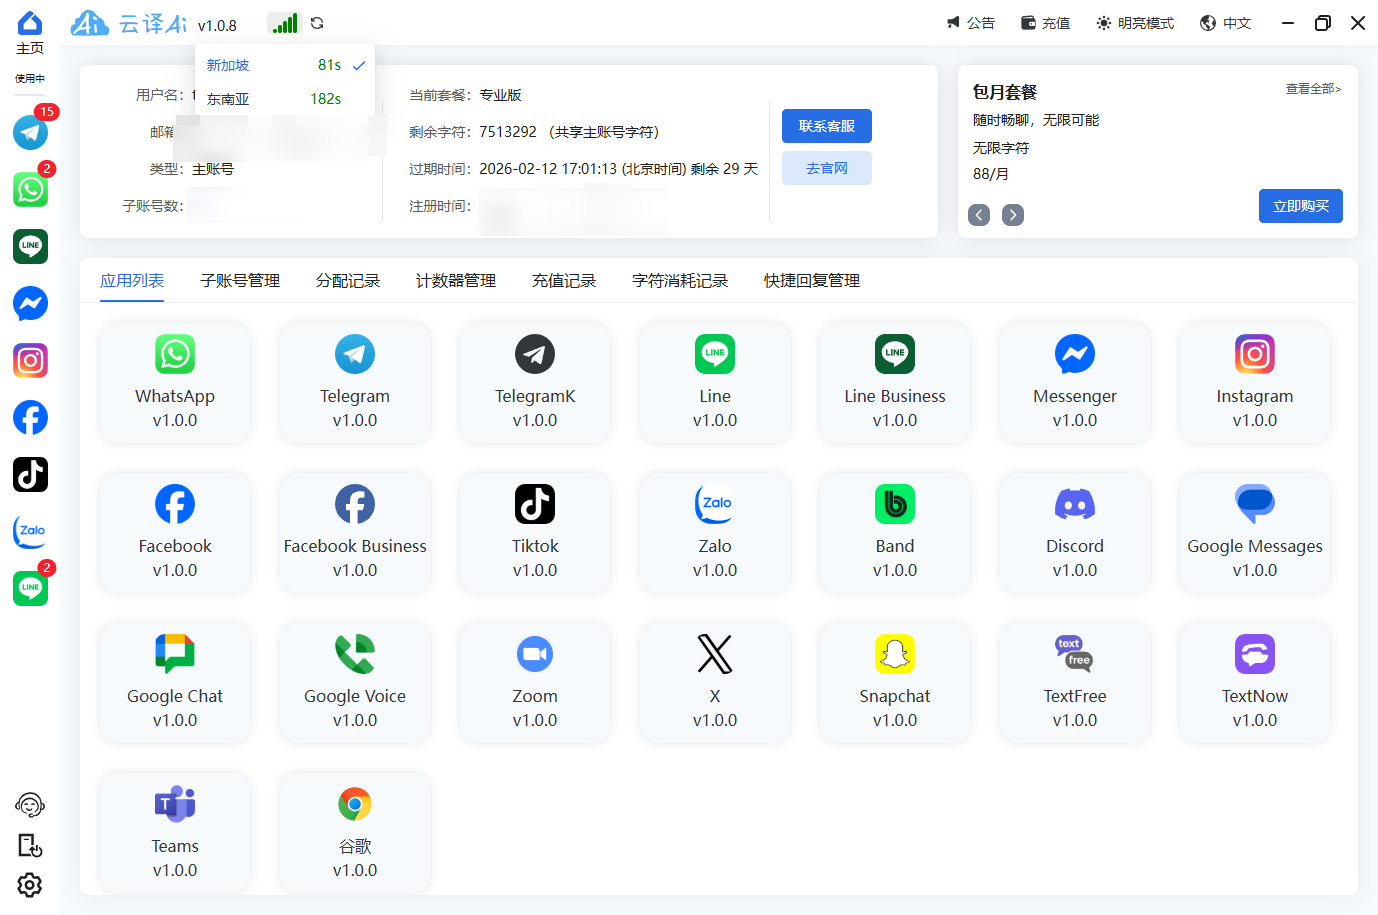Click the previous arrow on the plan carousel

978,214
